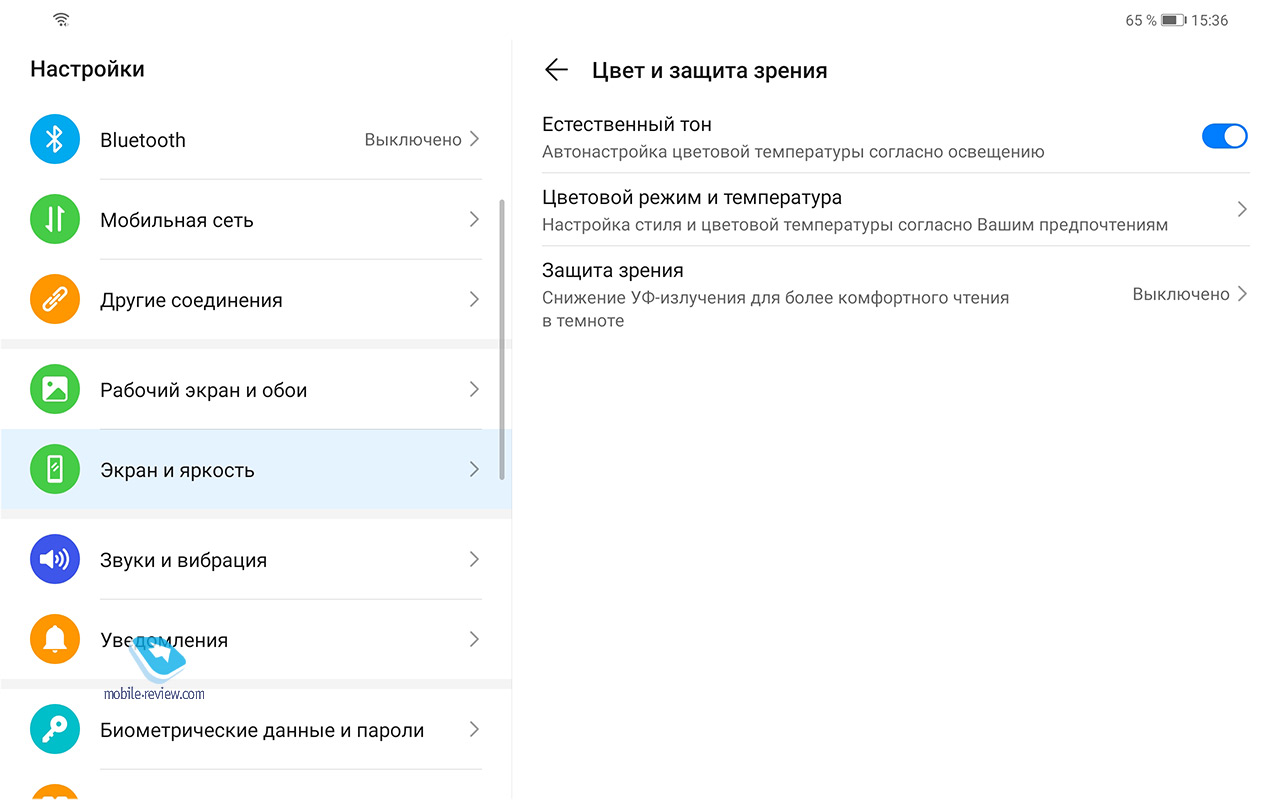
Task: Expand Уведомления row chevron
Action: 474,639
